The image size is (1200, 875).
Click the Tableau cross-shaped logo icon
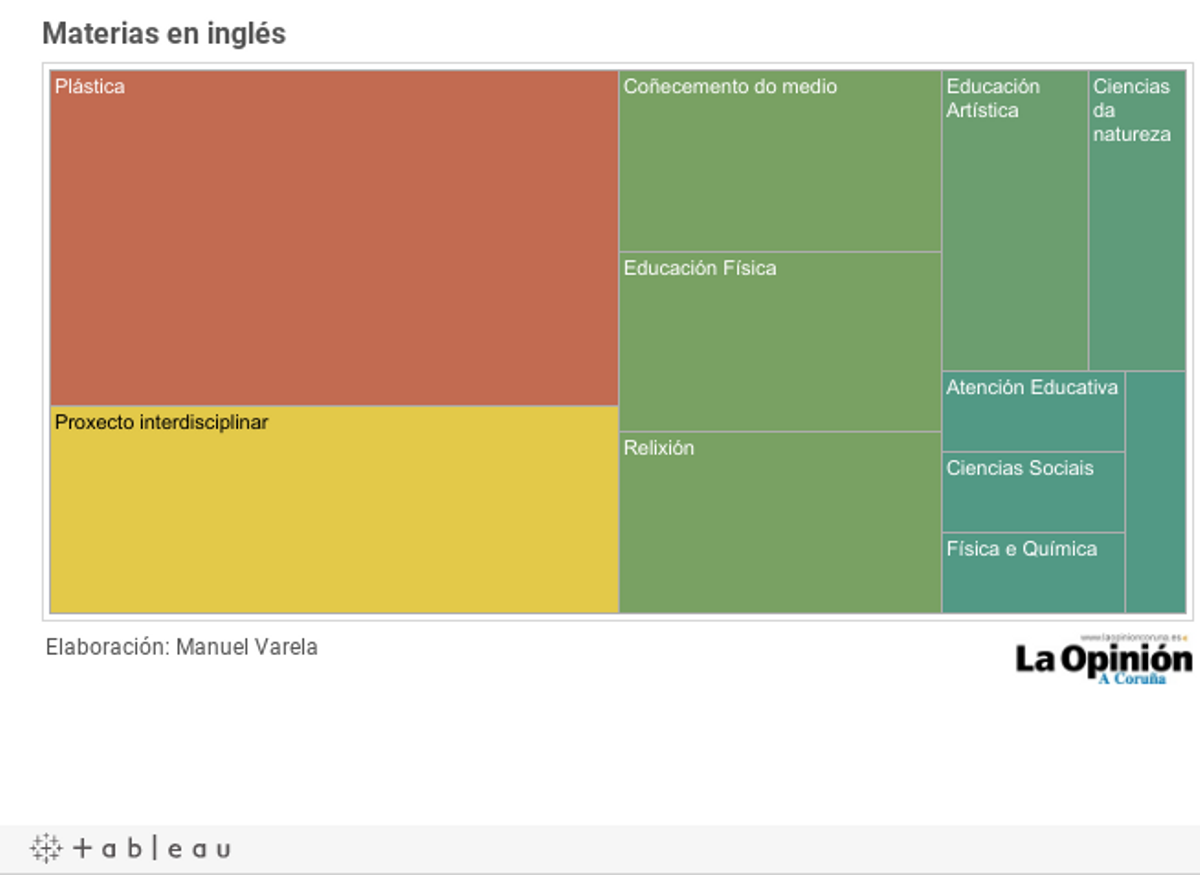click(x=46, y=848)
